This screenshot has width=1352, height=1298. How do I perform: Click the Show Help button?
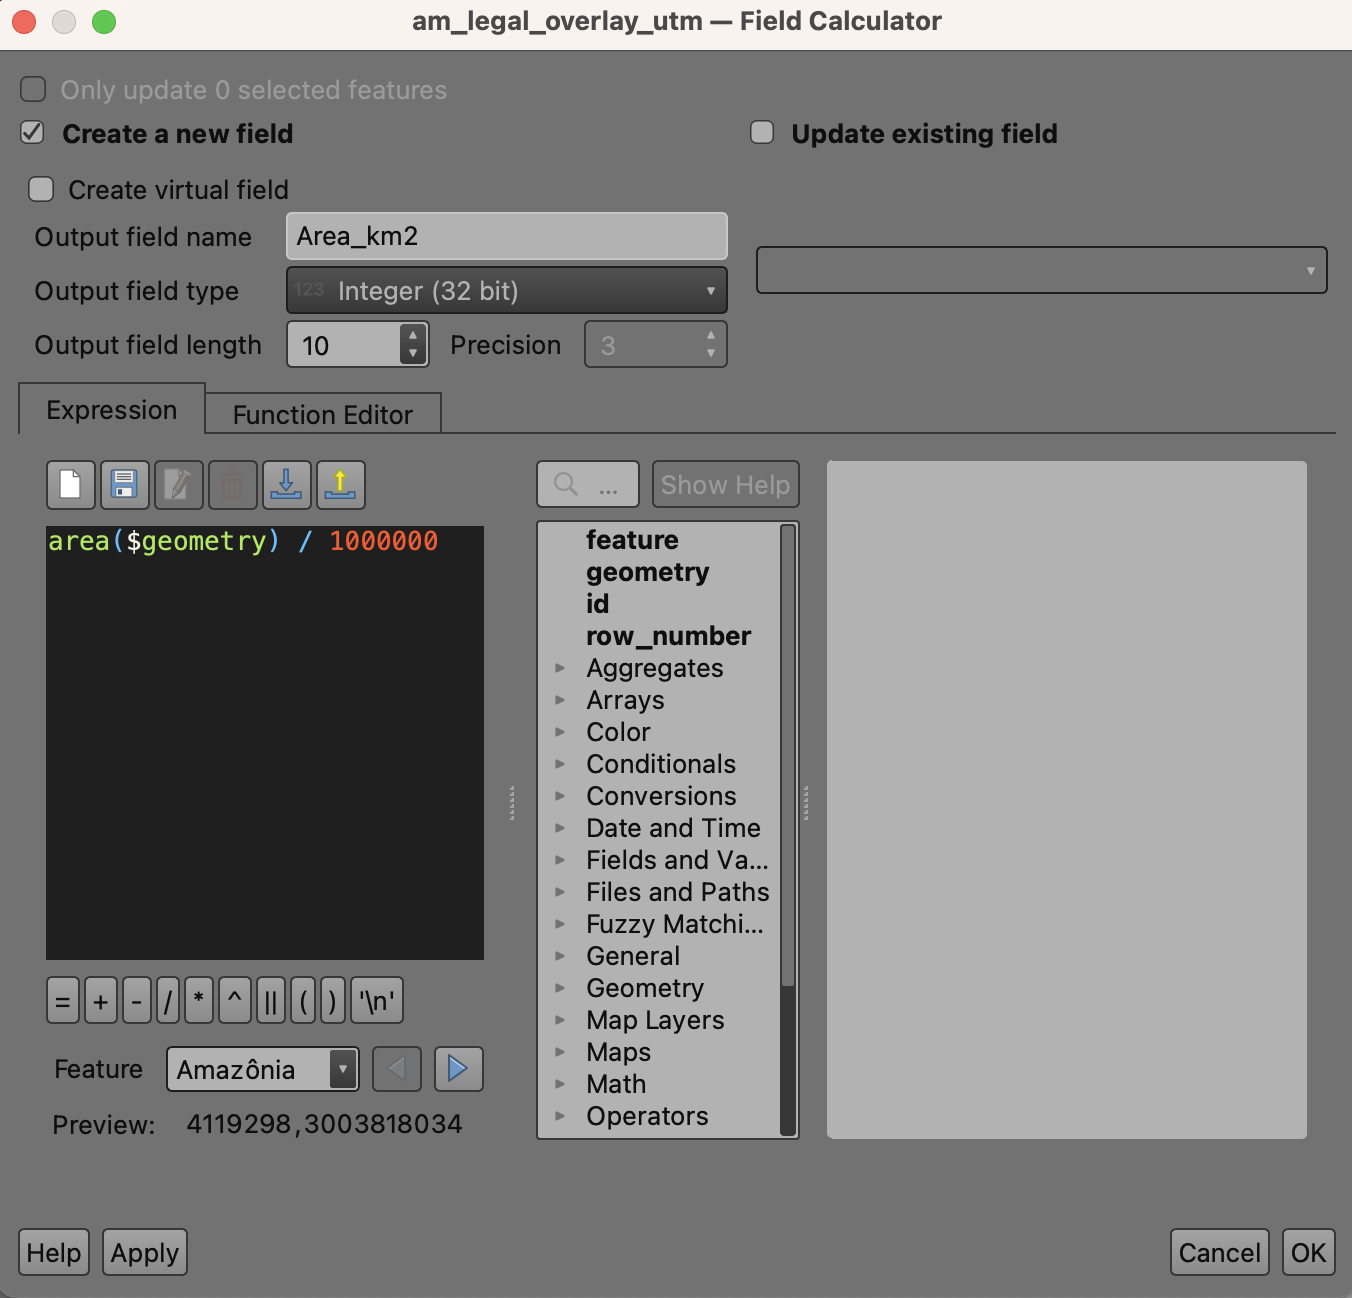[725, 485]
